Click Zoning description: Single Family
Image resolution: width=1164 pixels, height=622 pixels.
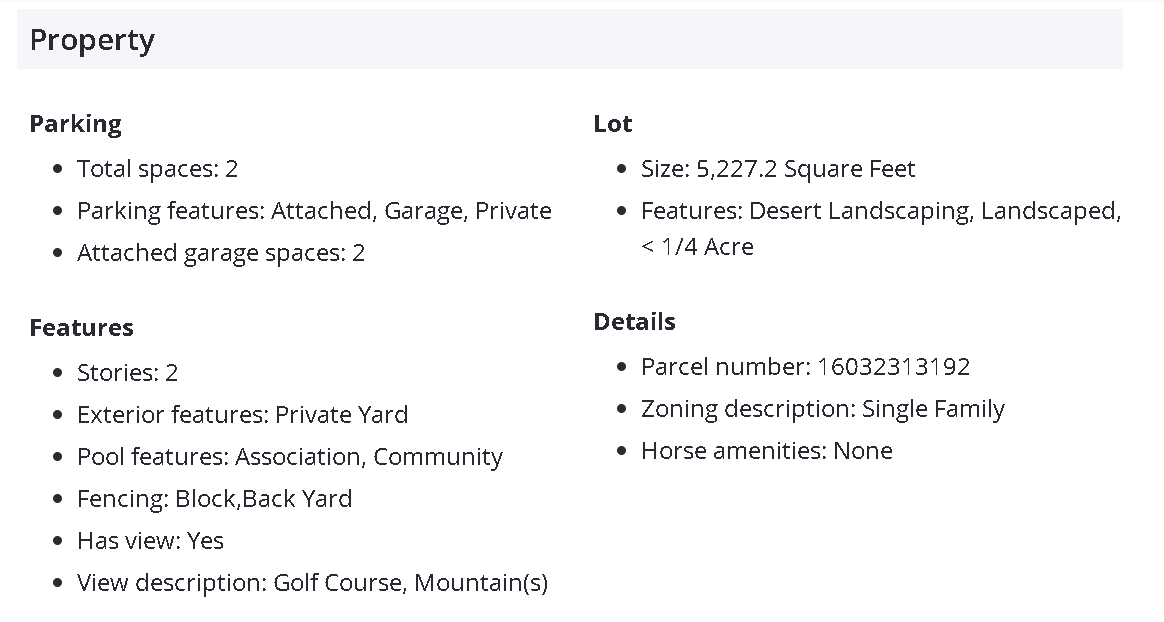pos(822,409)
